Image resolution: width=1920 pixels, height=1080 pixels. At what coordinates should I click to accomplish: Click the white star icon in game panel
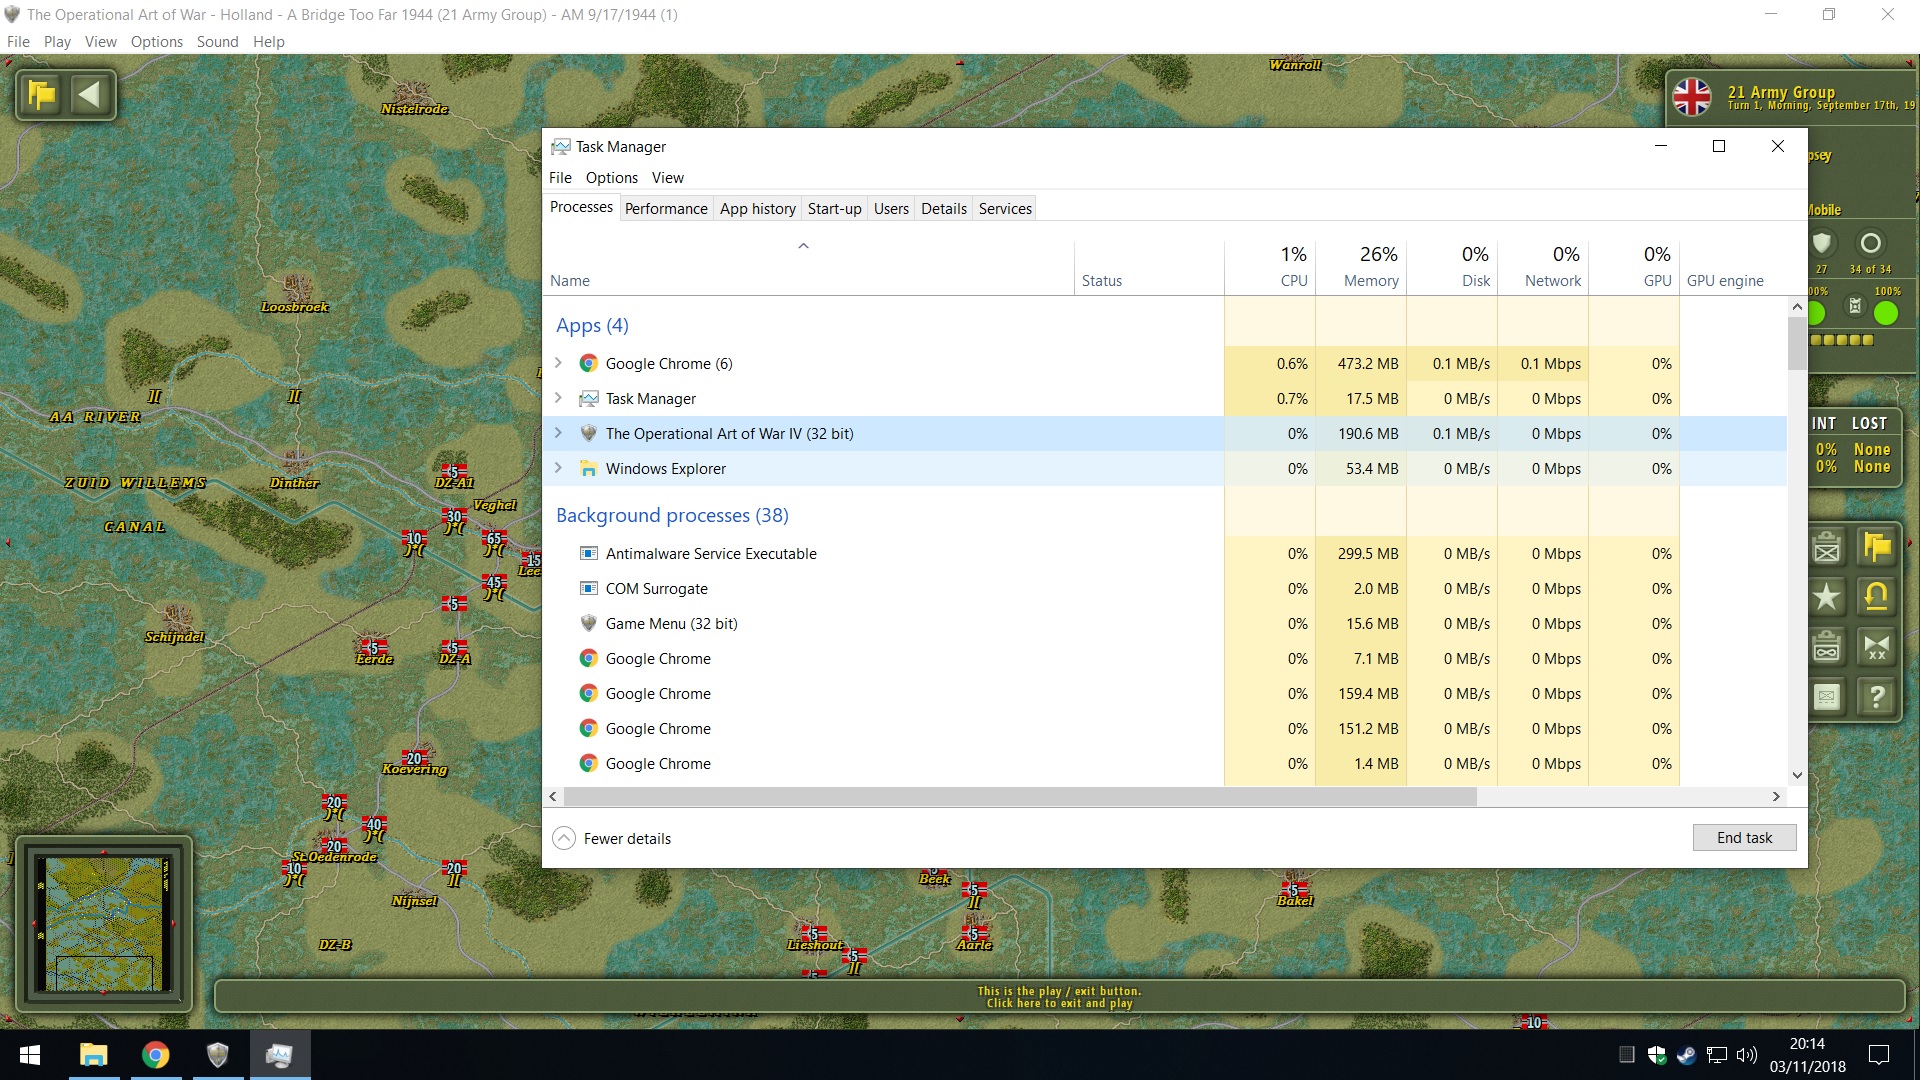[1827, 597]
